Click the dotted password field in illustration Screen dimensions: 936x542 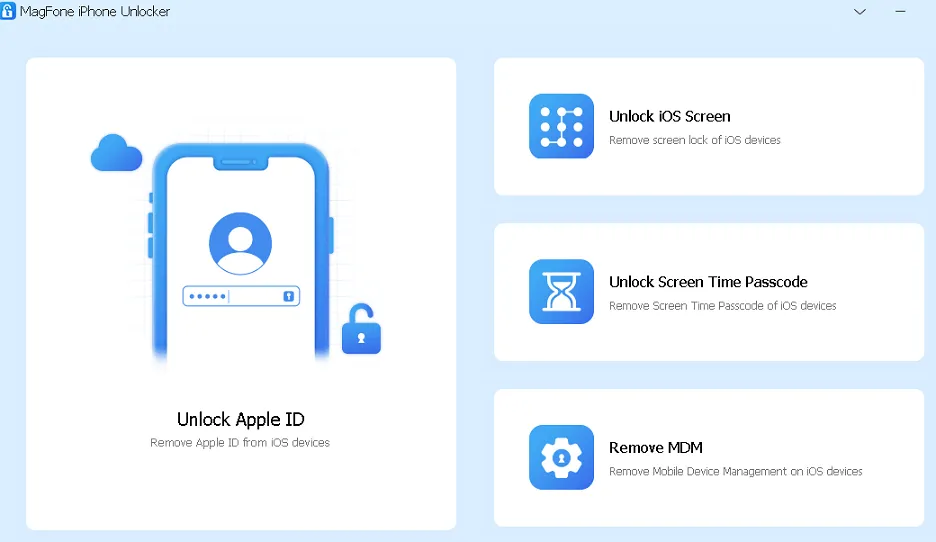tap(240, 296)
